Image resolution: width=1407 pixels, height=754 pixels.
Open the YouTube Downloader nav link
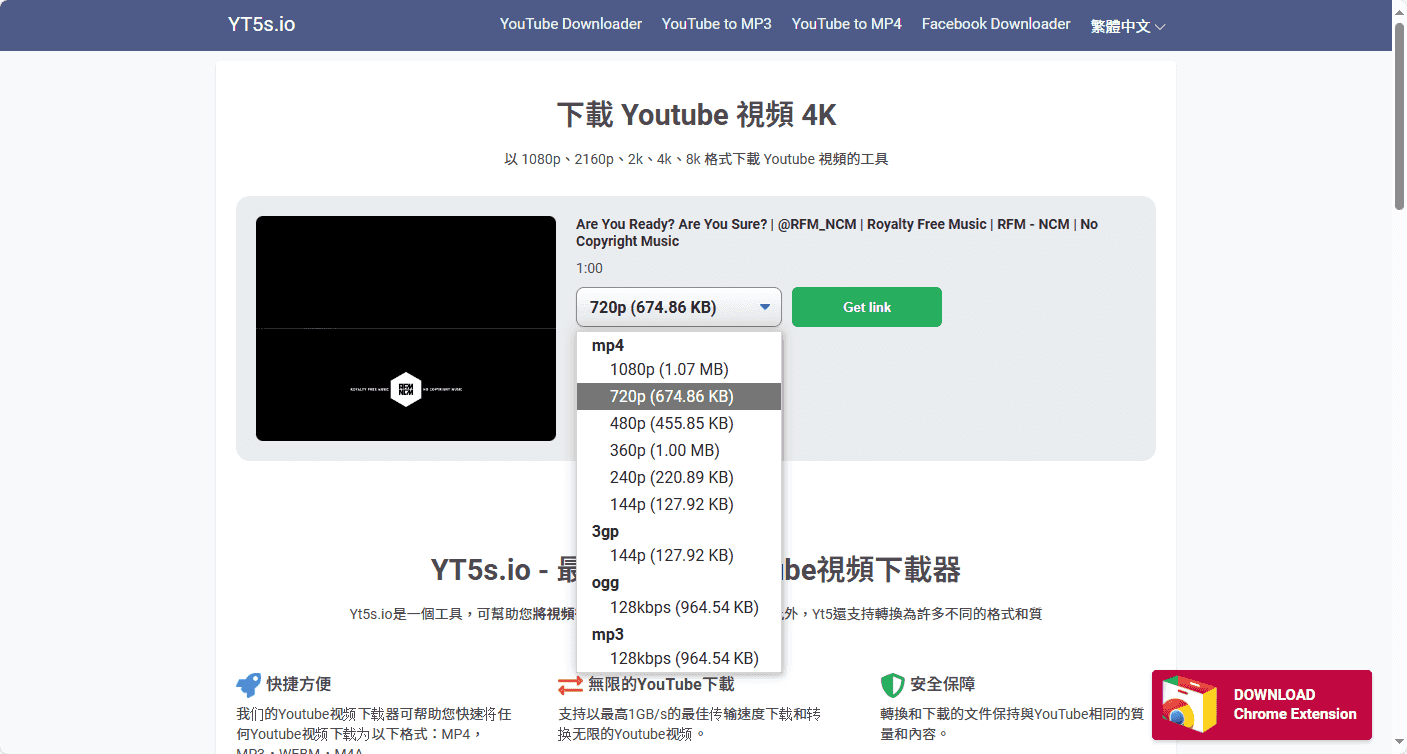click(x=571, y=24)
